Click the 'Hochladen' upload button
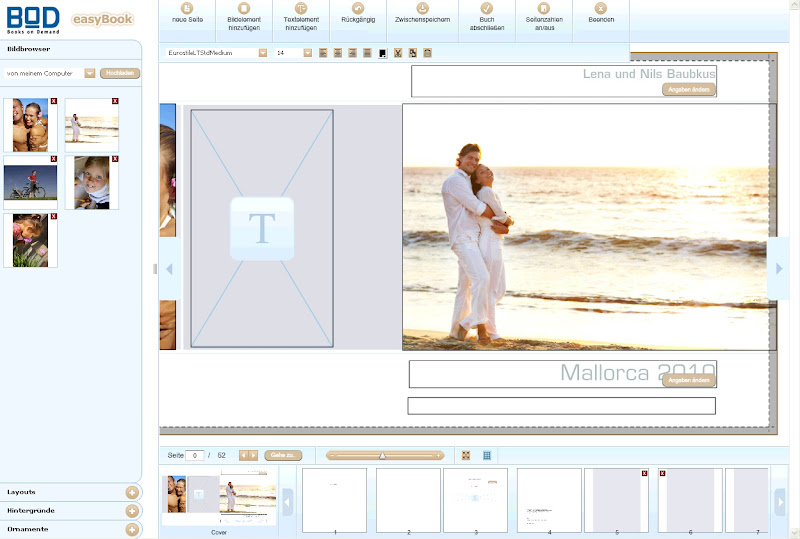This screenshot has width=800, height=539. click(x=120, y=74)
